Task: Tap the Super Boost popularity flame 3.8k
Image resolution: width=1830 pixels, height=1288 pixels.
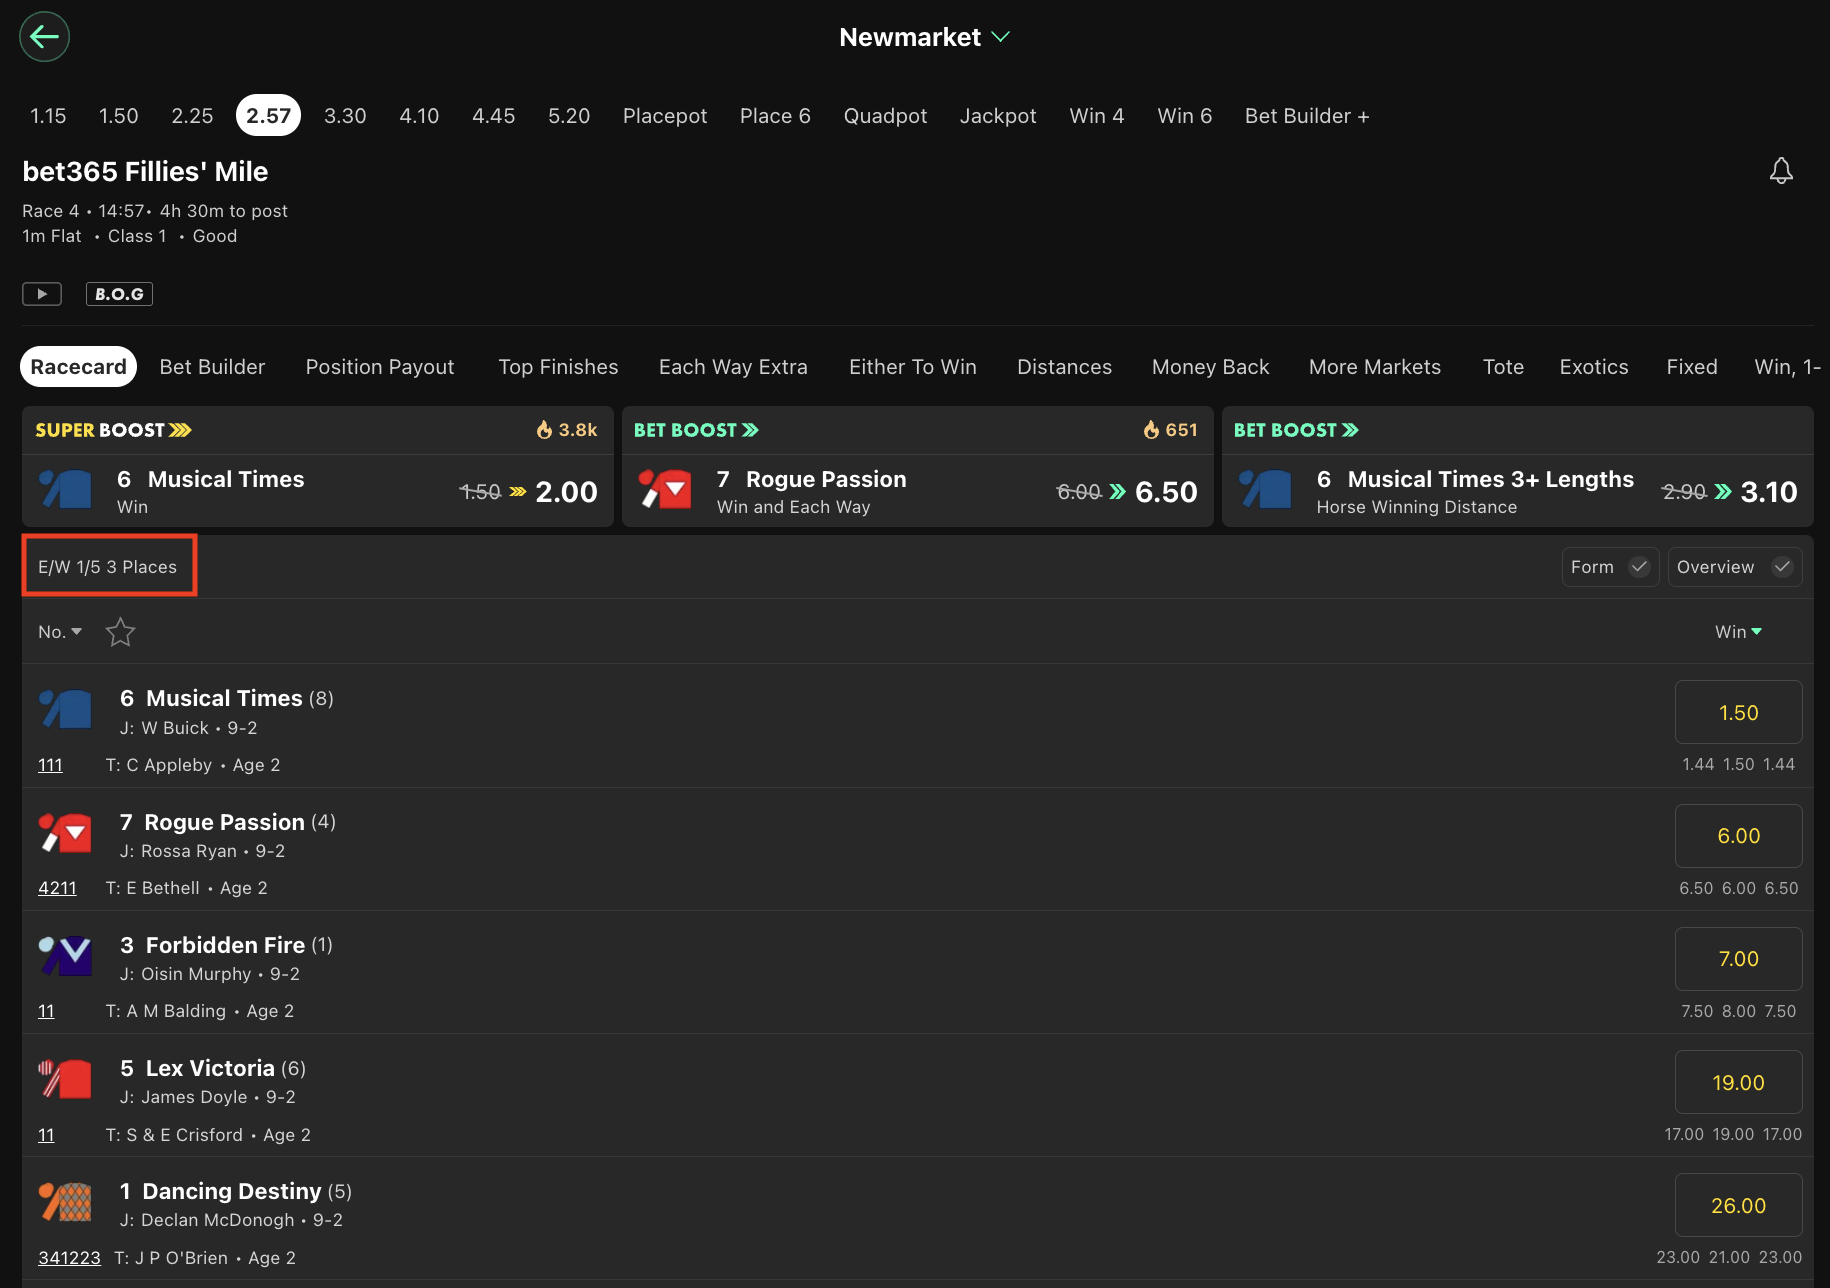Action: click(566, 430)
